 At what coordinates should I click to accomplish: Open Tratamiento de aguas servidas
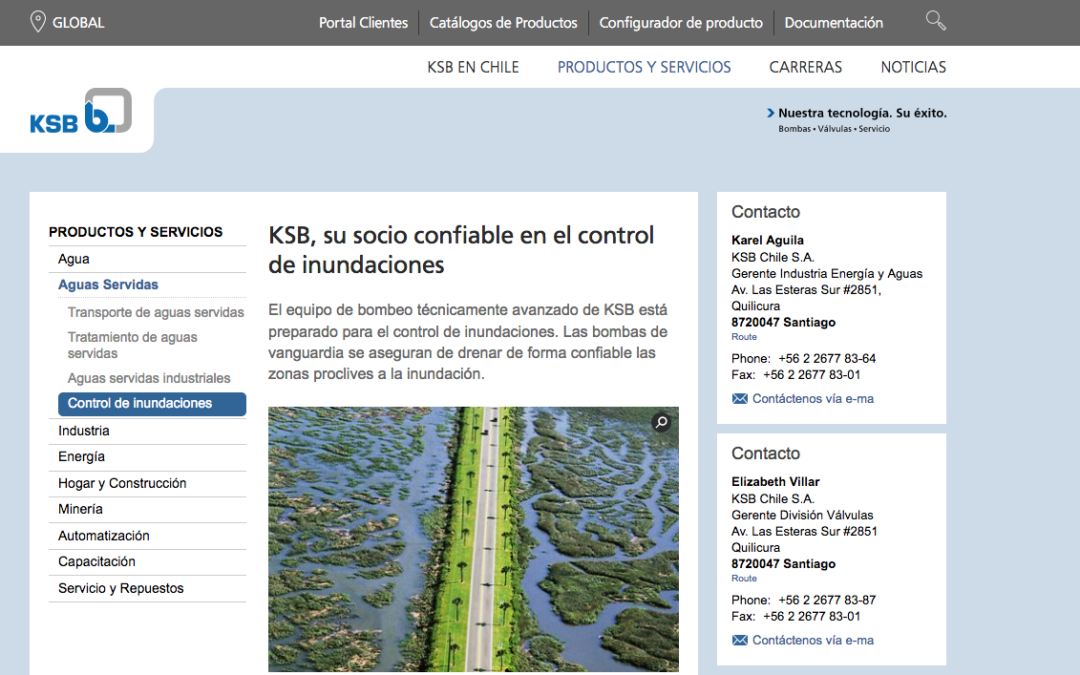tap(132, 345)
